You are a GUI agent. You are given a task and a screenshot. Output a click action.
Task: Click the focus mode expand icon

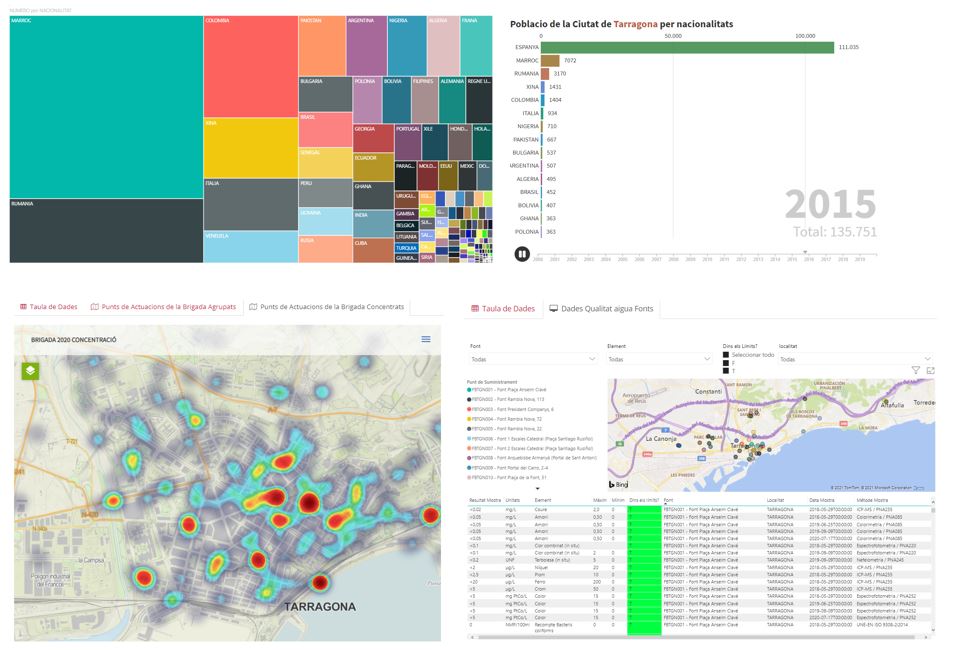click(x=931, y=370)
